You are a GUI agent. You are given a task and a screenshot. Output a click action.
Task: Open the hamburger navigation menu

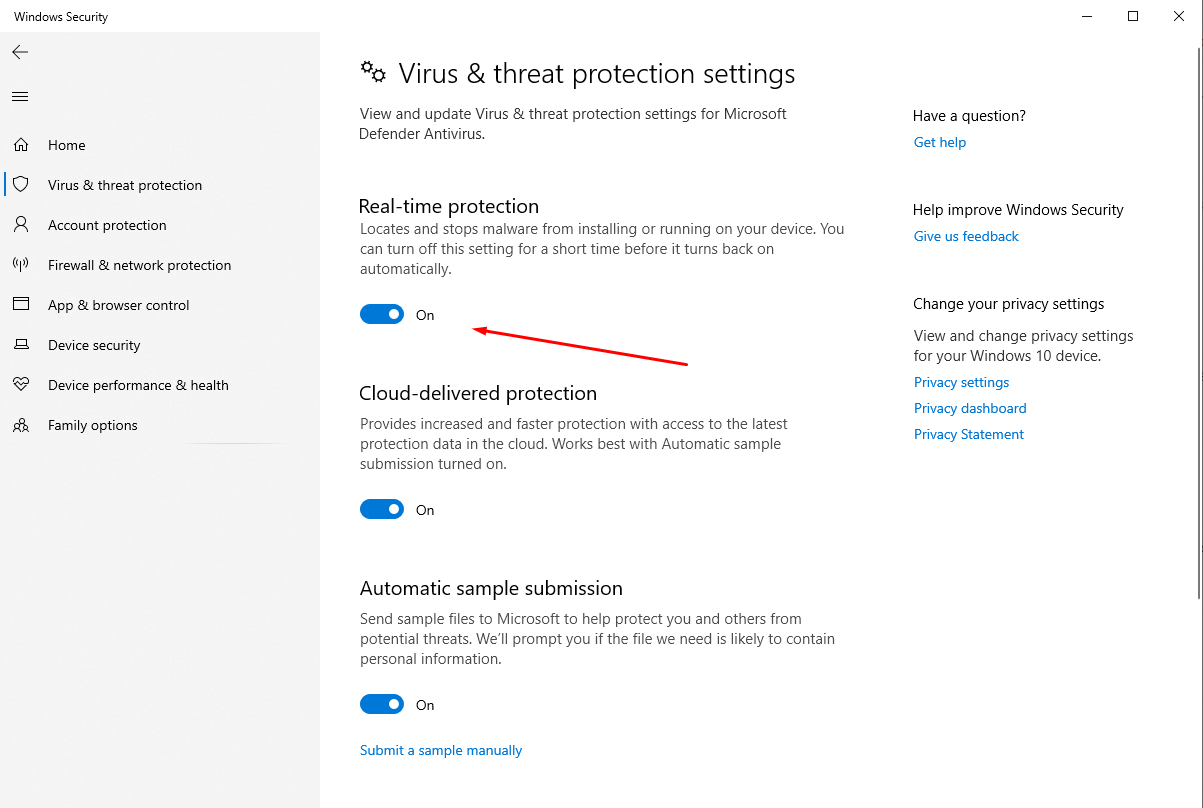20,96
